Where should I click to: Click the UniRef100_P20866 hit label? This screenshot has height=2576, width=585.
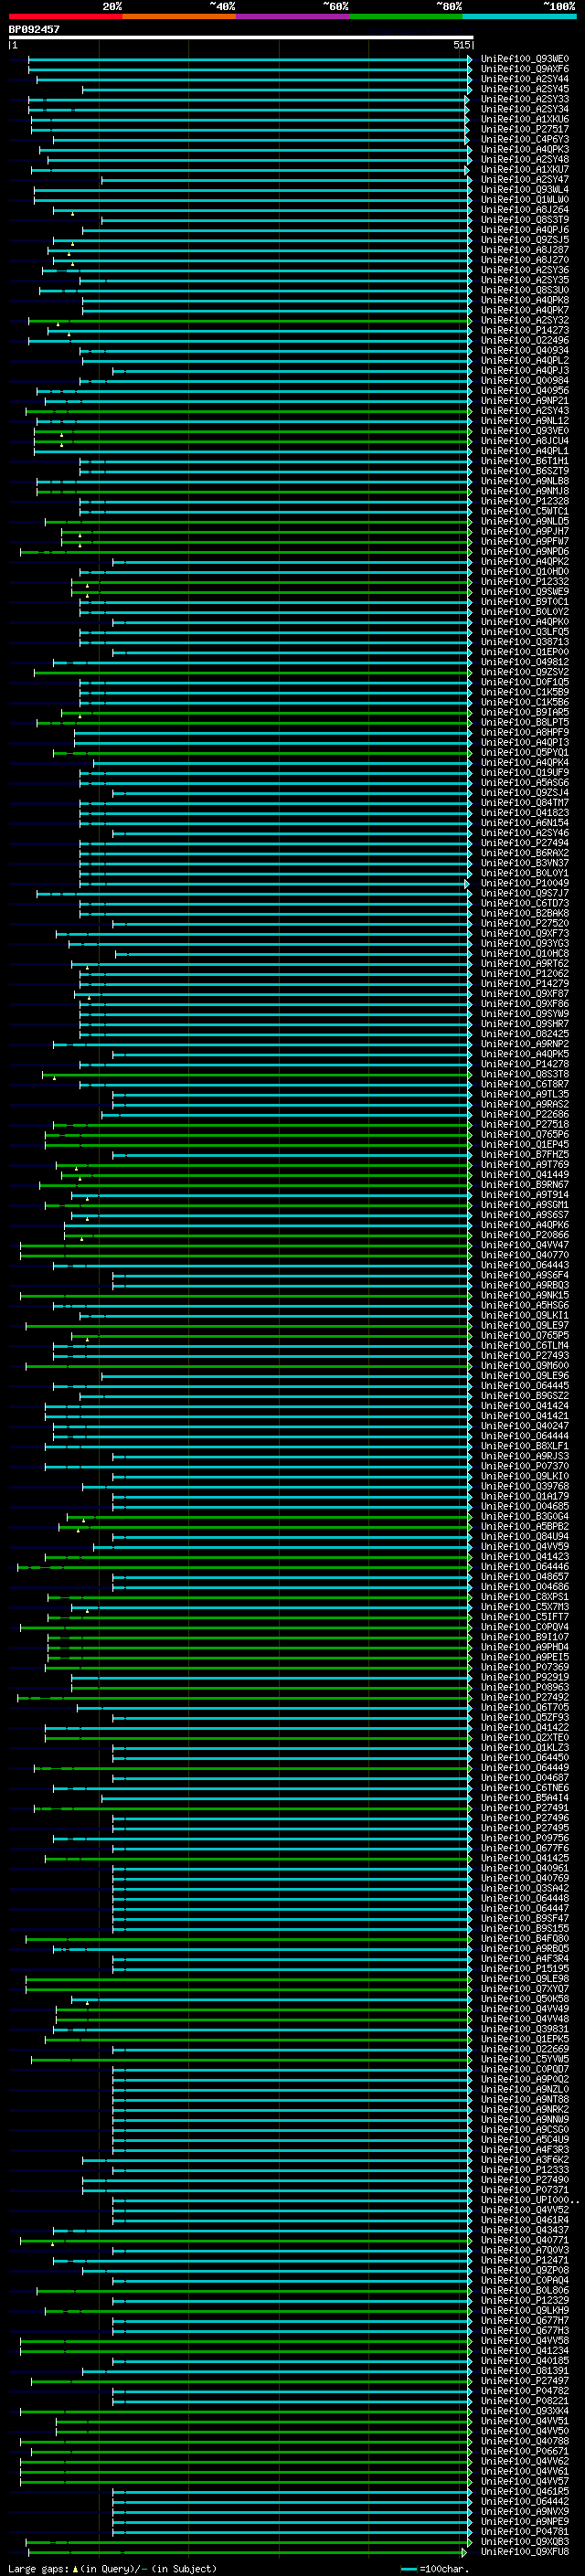click(x=525, y=1235)
